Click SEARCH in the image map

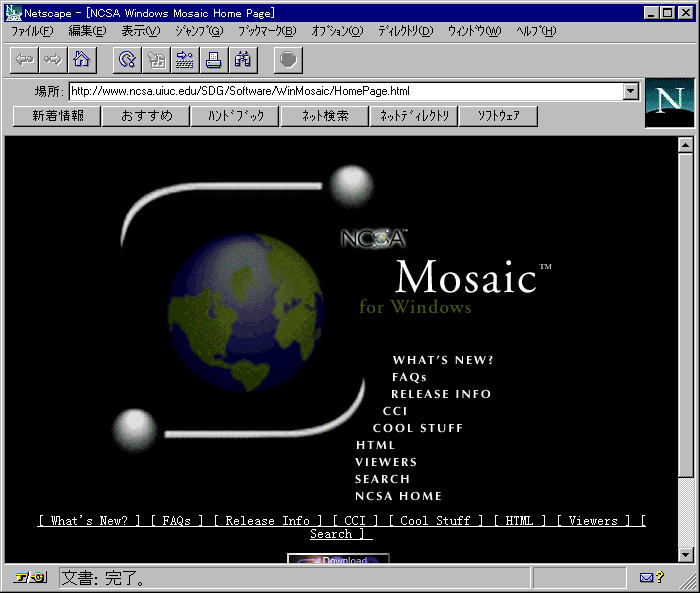[383, 479]
